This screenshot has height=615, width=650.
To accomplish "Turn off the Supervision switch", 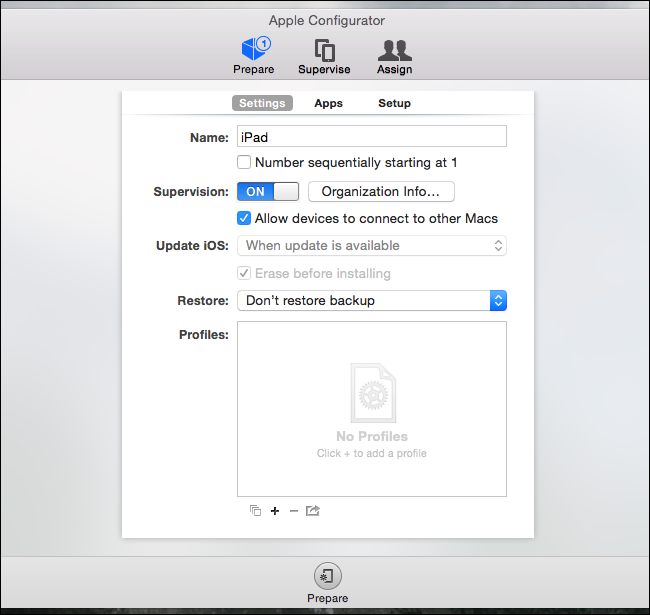I will 268,191.
